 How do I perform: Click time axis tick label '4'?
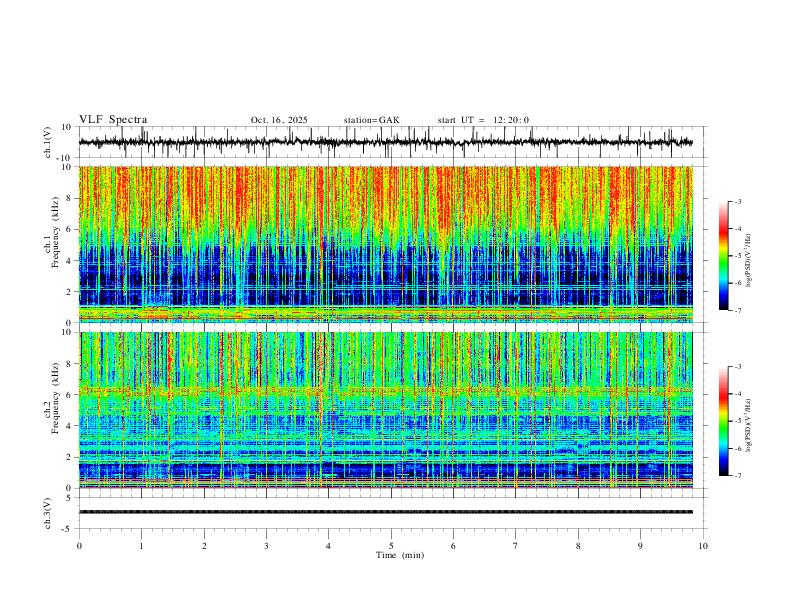[x=328, y=546]
